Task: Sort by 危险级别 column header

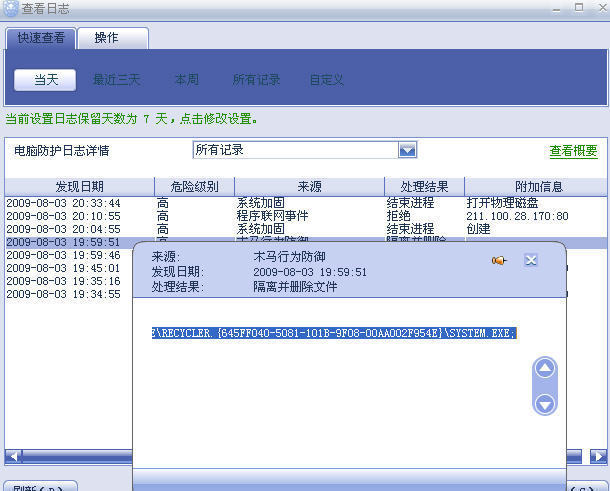Action: (x=195, y=187)
